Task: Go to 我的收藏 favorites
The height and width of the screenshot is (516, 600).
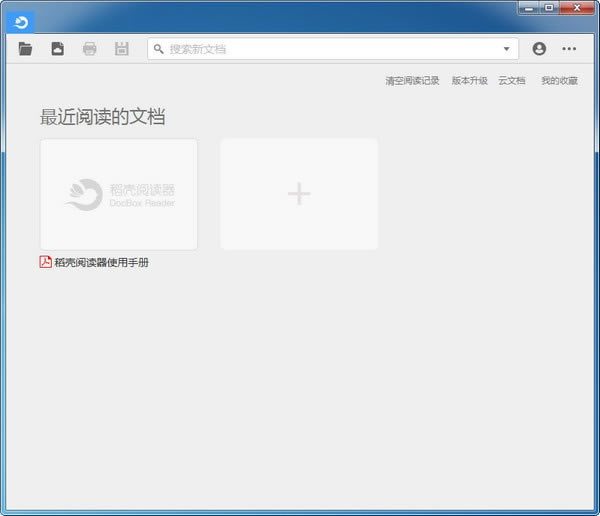Action: click(559, 81)
